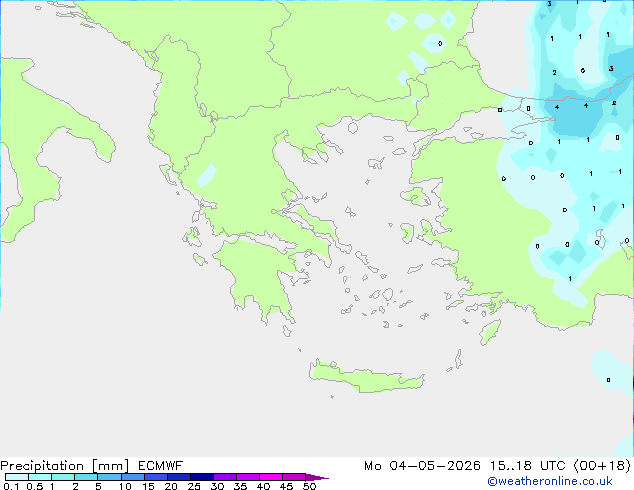
Task: Click the 35–40 mm violet legend swatch
Action: point(248,477)
